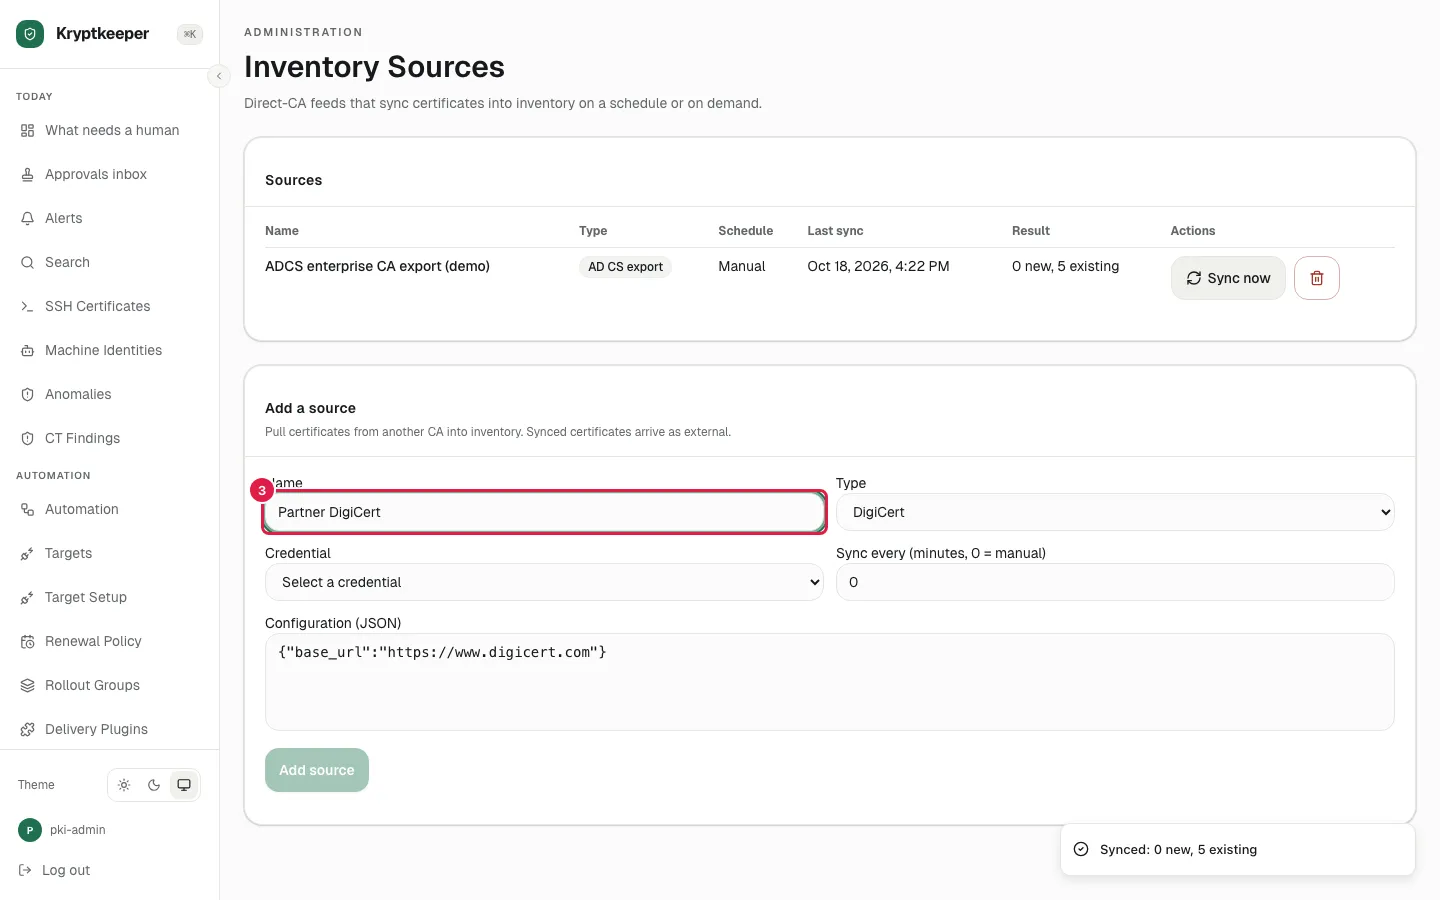The height and width of the screenshot is (900, 1440).
Task: Click the AD CS export type badge
Action: coord(625,267)
